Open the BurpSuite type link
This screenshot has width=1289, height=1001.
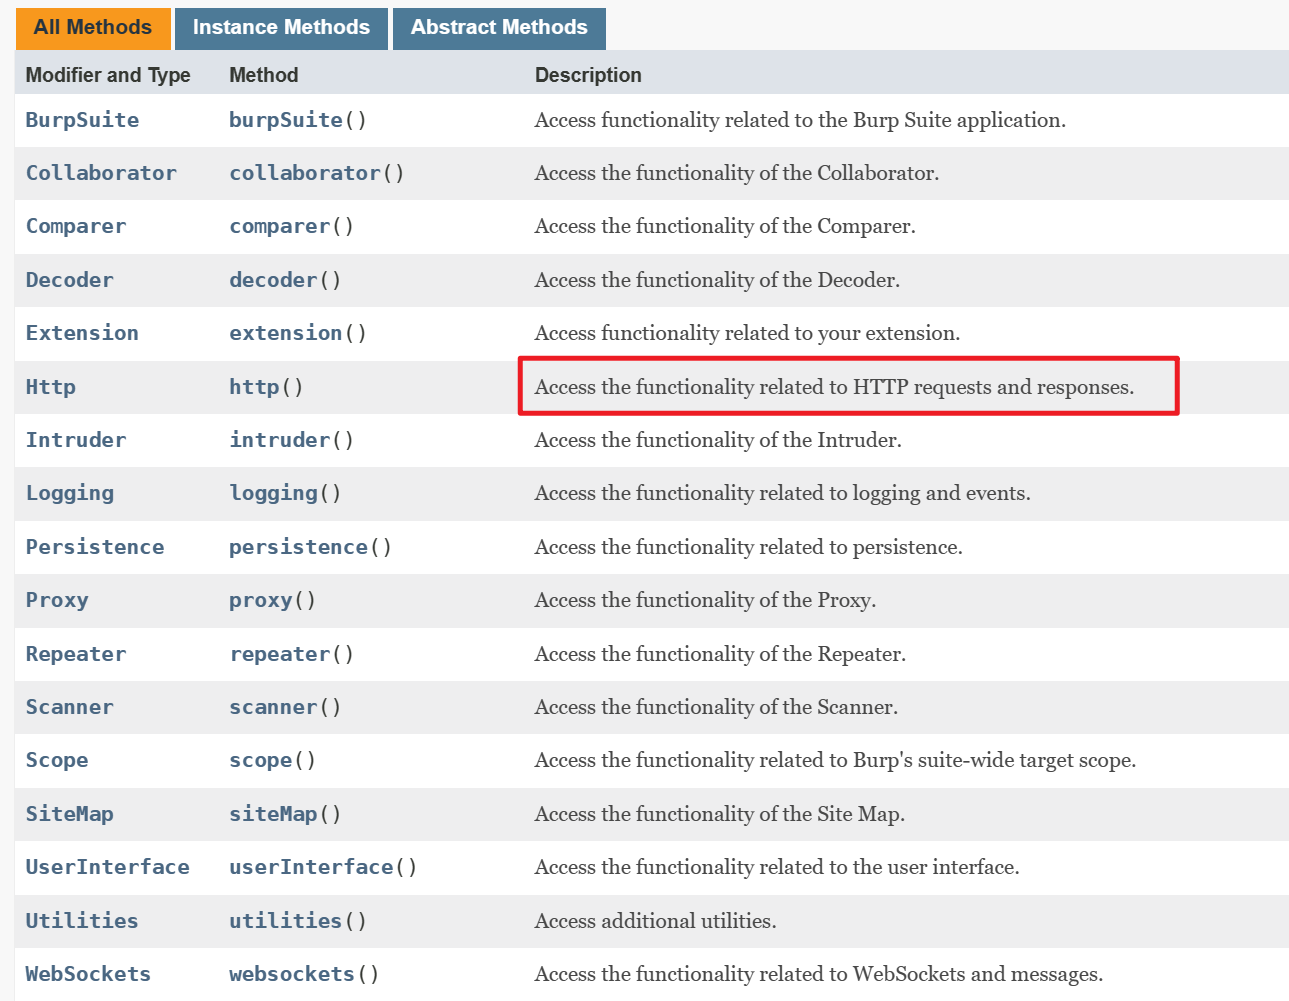[82, 120]
